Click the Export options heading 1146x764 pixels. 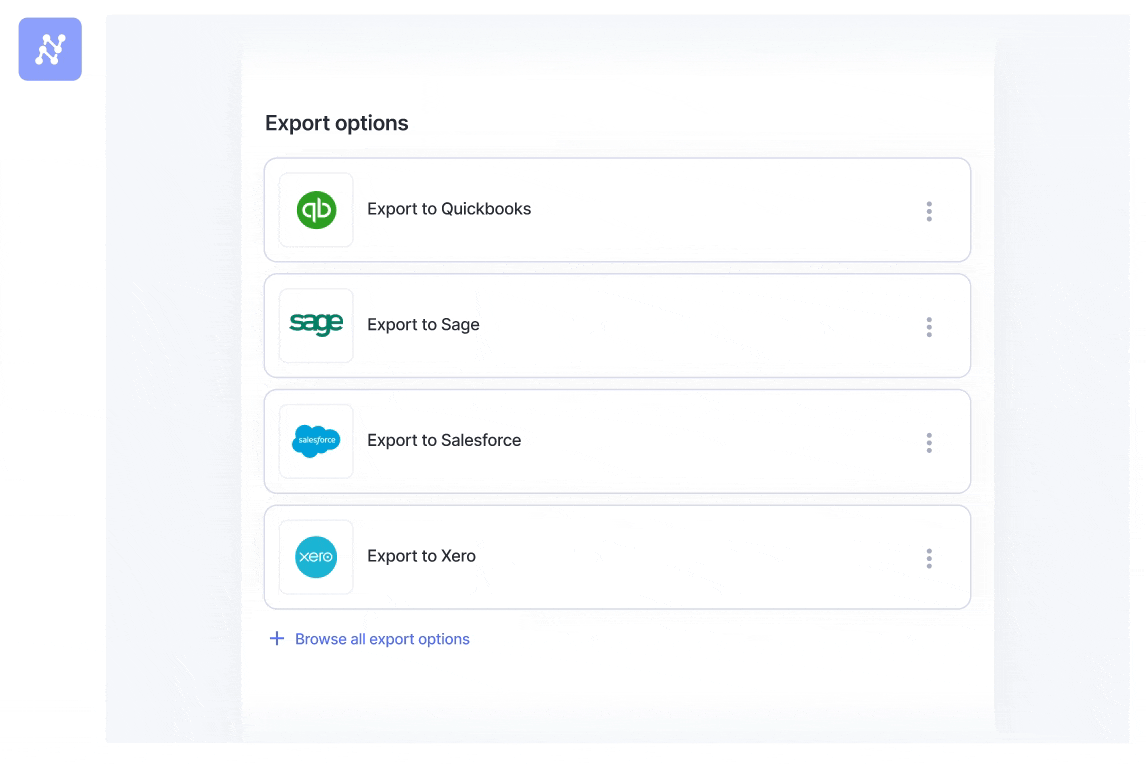(336, 122)
